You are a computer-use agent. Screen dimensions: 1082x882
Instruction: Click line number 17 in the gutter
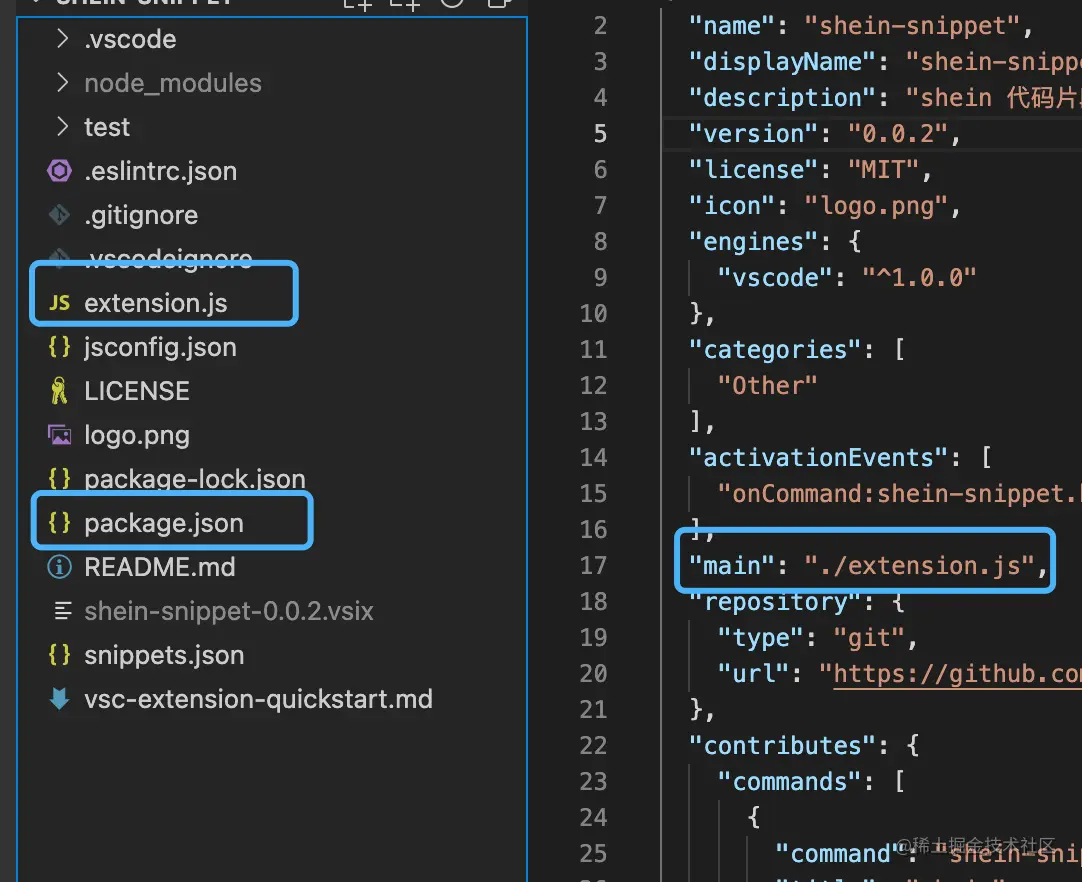[593, 566]
